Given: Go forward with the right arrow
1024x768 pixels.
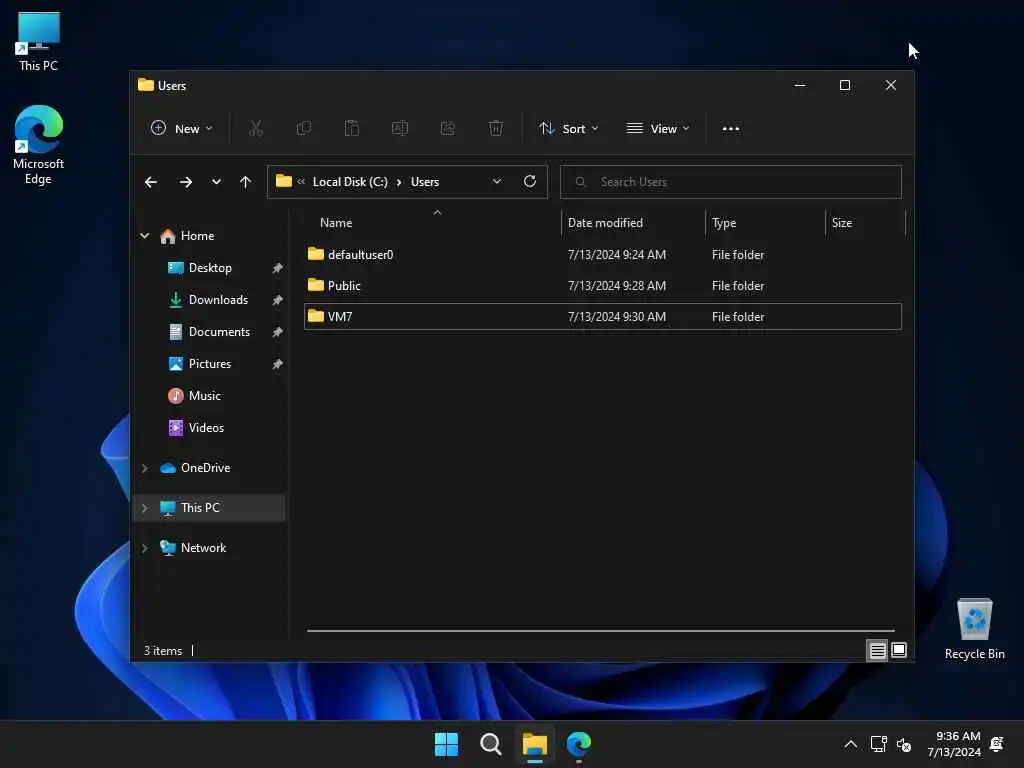Looking at the screenshot, I should pos(186,182).
